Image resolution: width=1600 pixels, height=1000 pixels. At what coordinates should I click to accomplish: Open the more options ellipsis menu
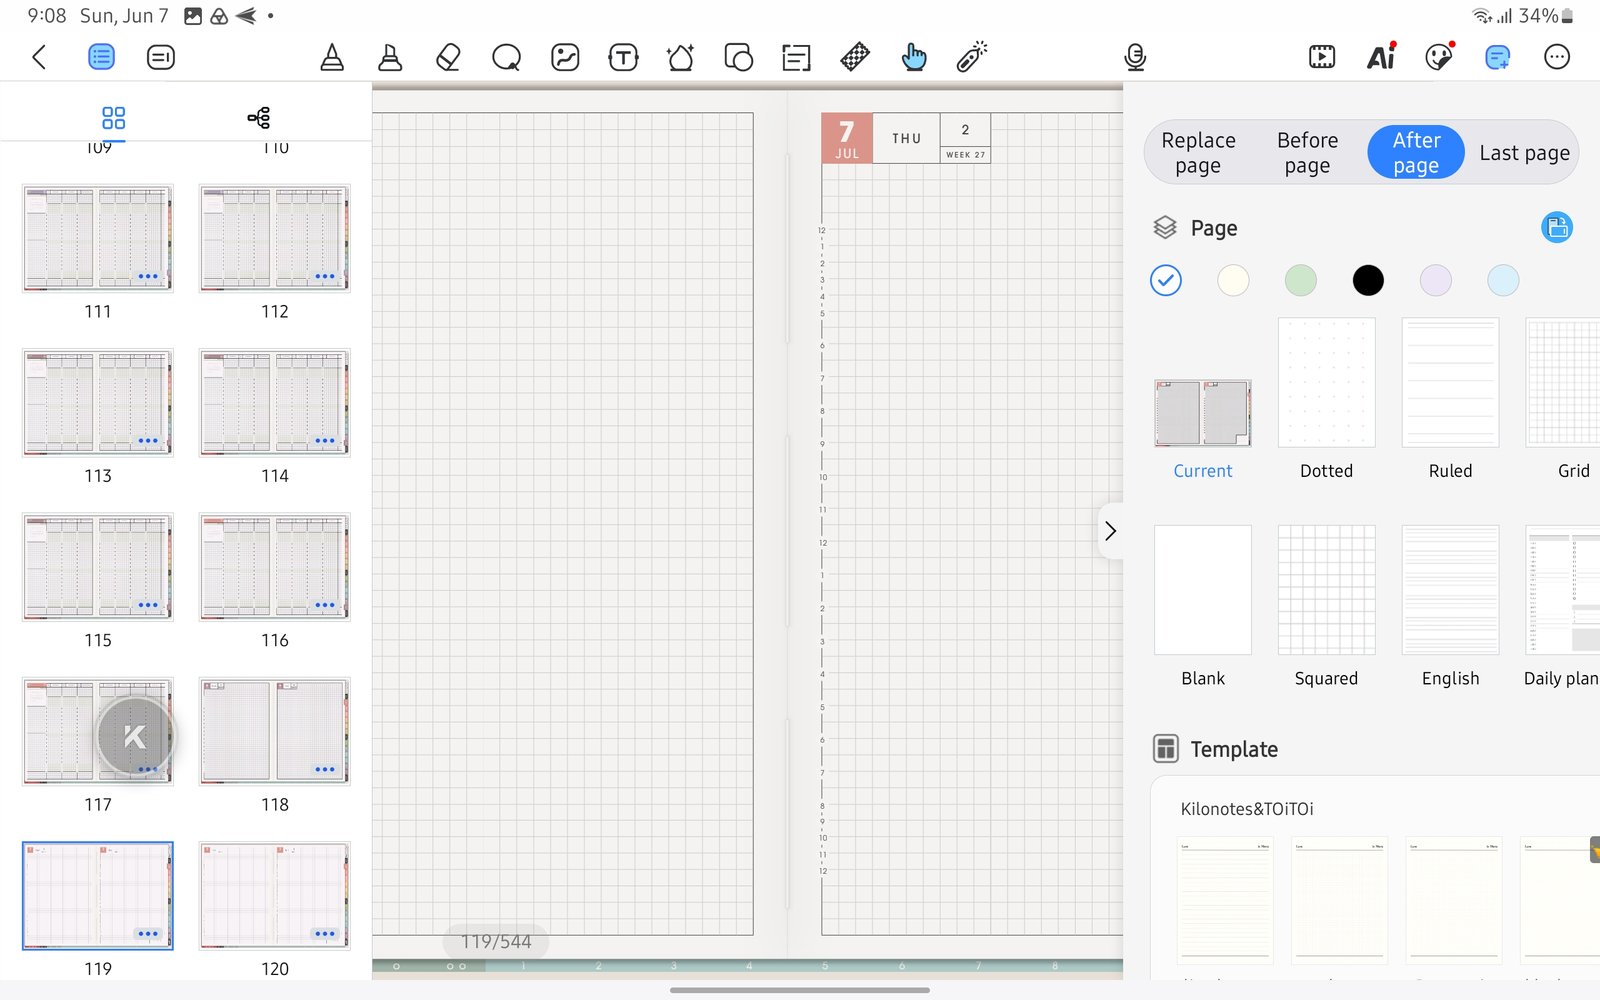click(1557, 57)
